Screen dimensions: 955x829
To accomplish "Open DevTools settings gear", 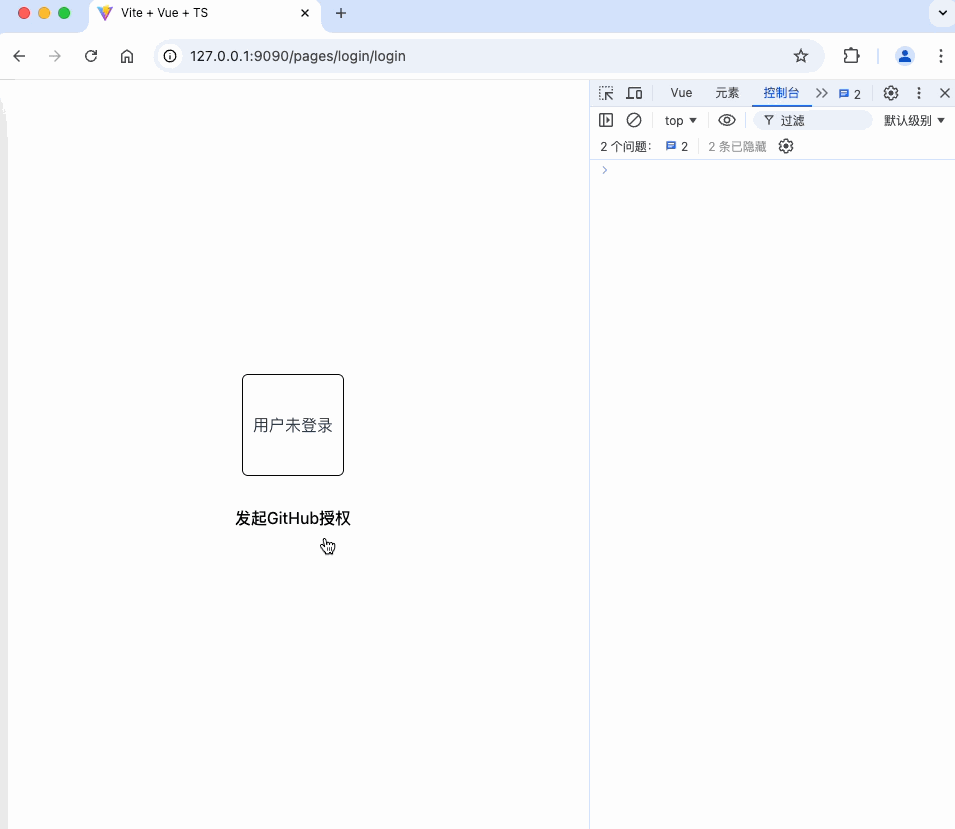I will pyautogui.click(x=890, y=93).
